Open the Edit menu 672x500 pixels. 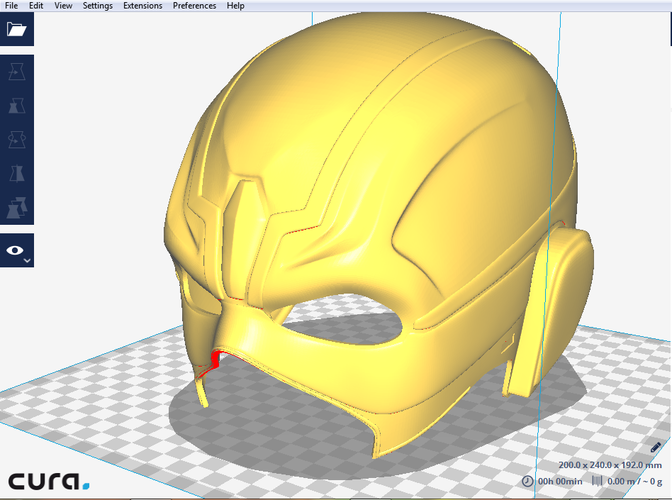point(36,6)
